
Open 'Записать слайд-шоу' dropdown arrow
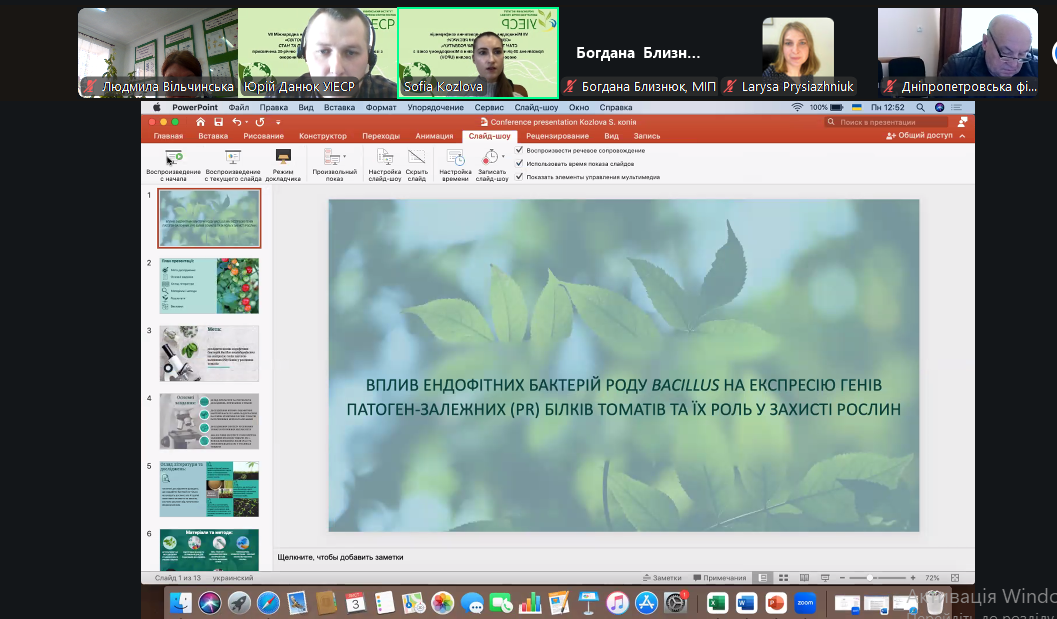point(503,157)
